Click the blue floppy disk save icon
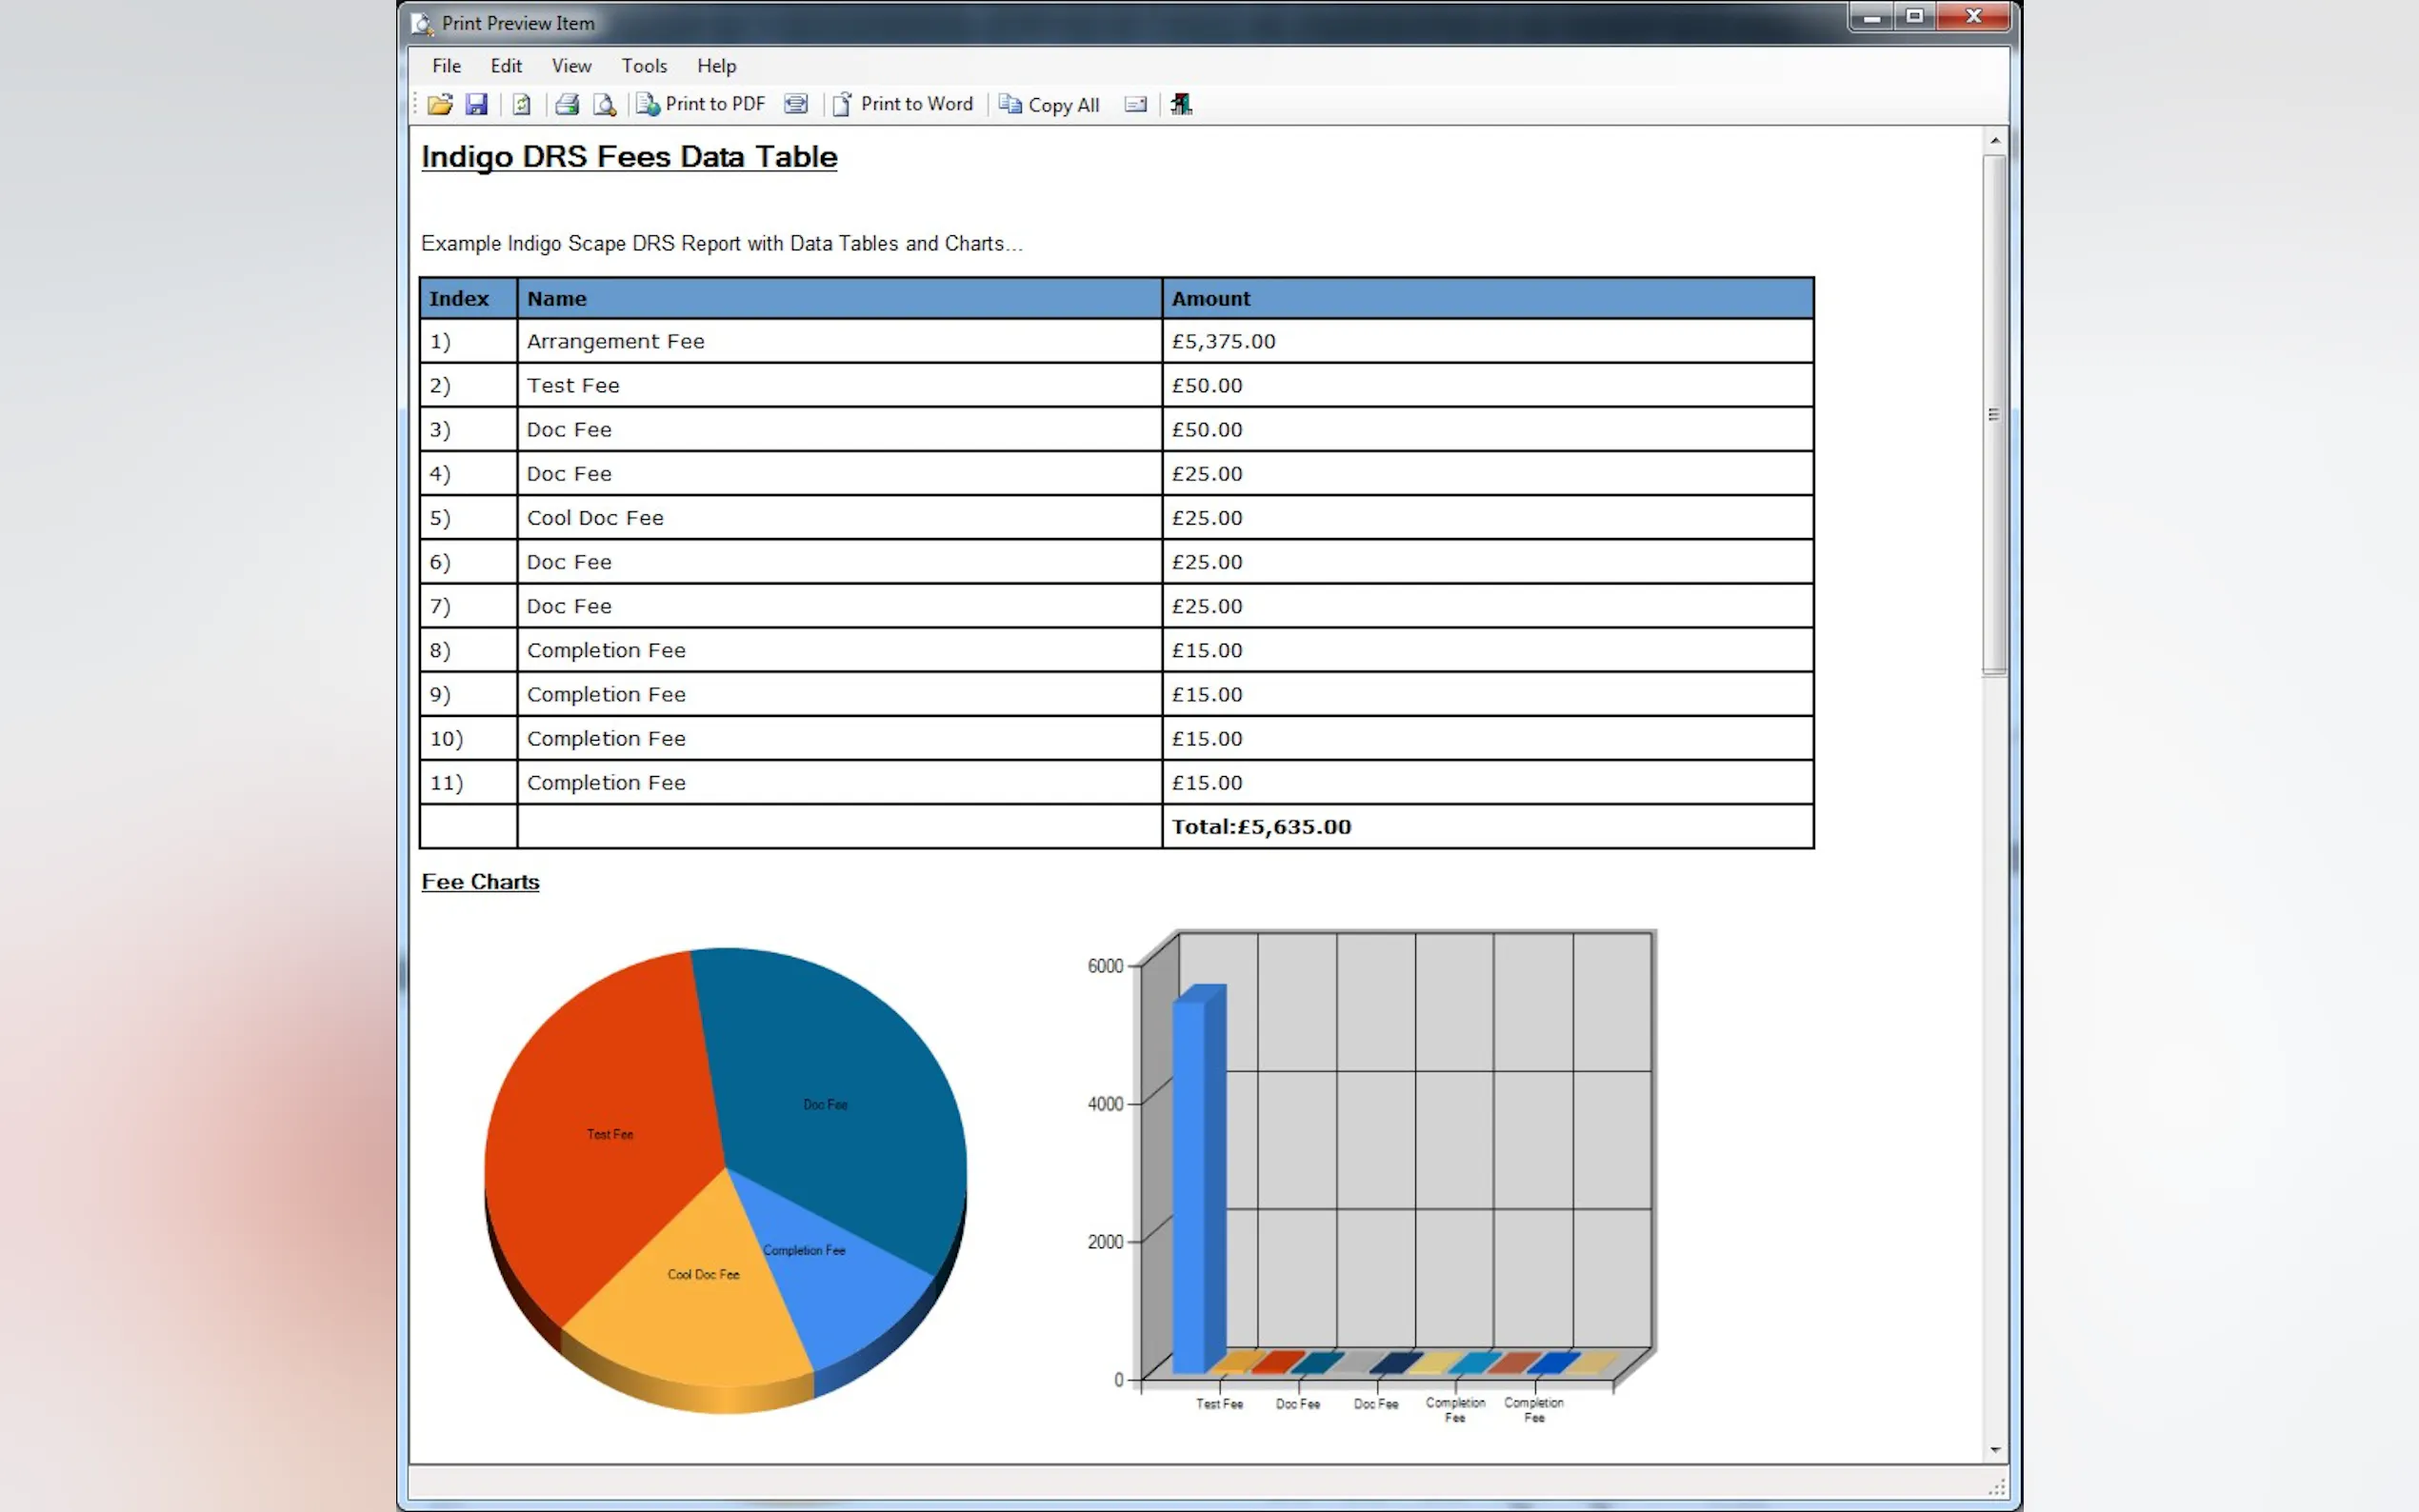This screenshot has height=1512, width=2419. (476, 104)
